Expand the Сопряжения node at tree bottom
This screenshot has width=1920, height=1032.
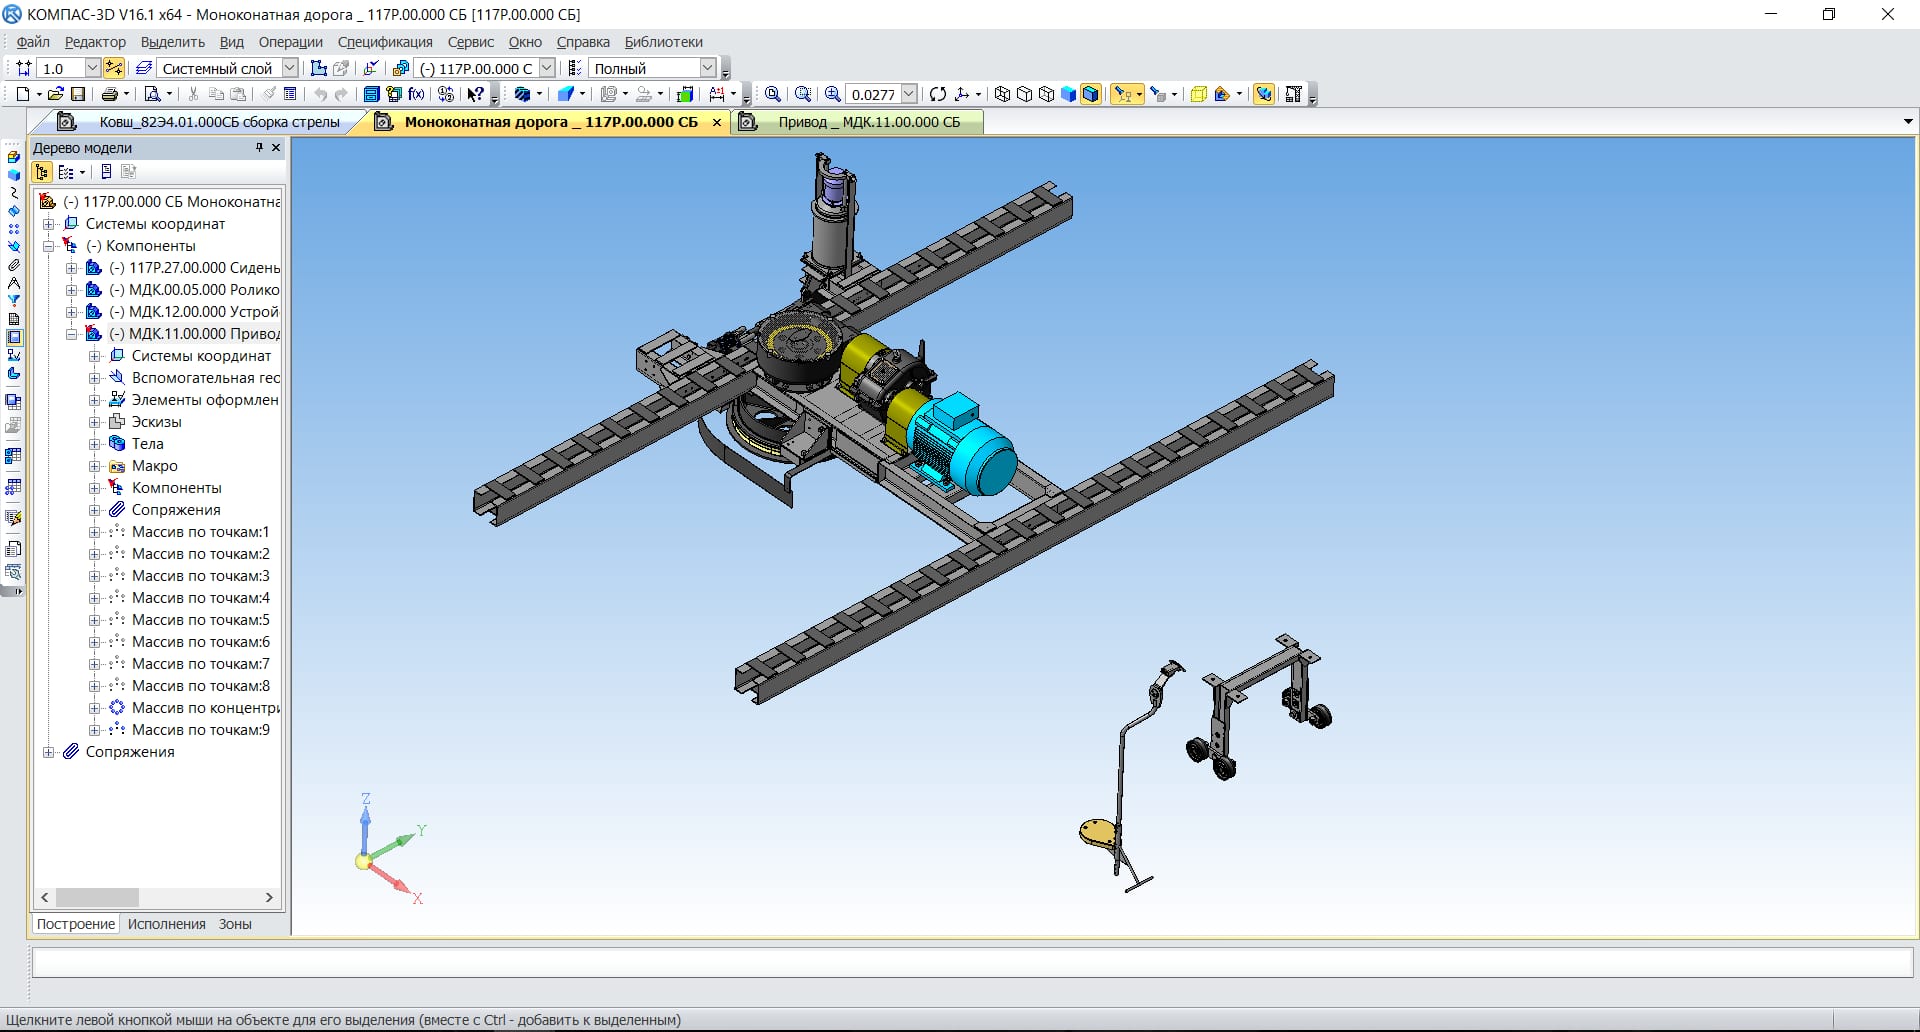coord(48,752)
